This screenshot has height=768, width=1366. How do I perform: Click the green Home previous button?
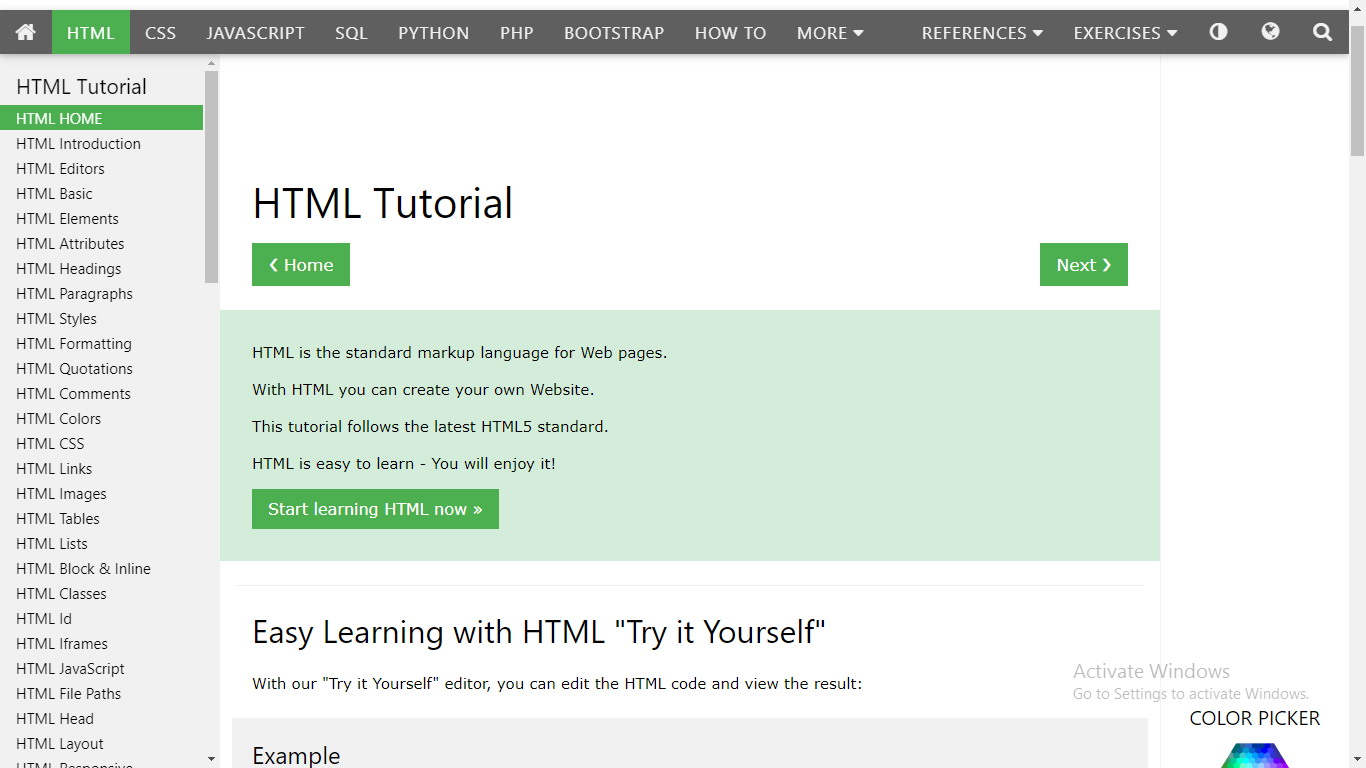point(301,265)
